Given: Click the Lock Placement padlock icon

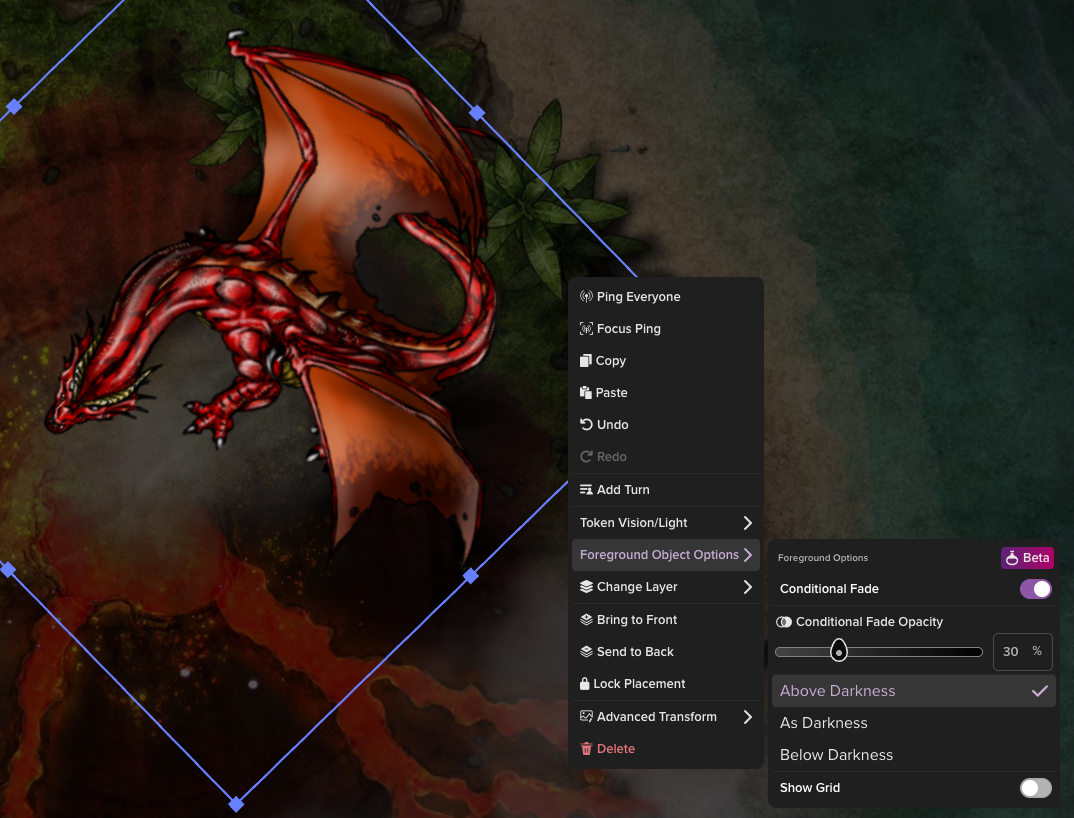Looking at the screenshot, I should 585,684.
